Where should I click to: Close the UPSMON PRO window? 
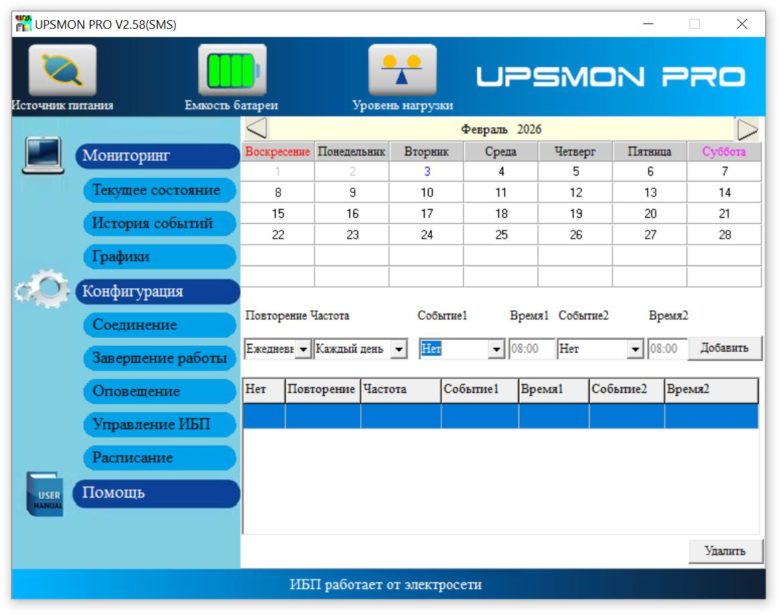point(742,24)
